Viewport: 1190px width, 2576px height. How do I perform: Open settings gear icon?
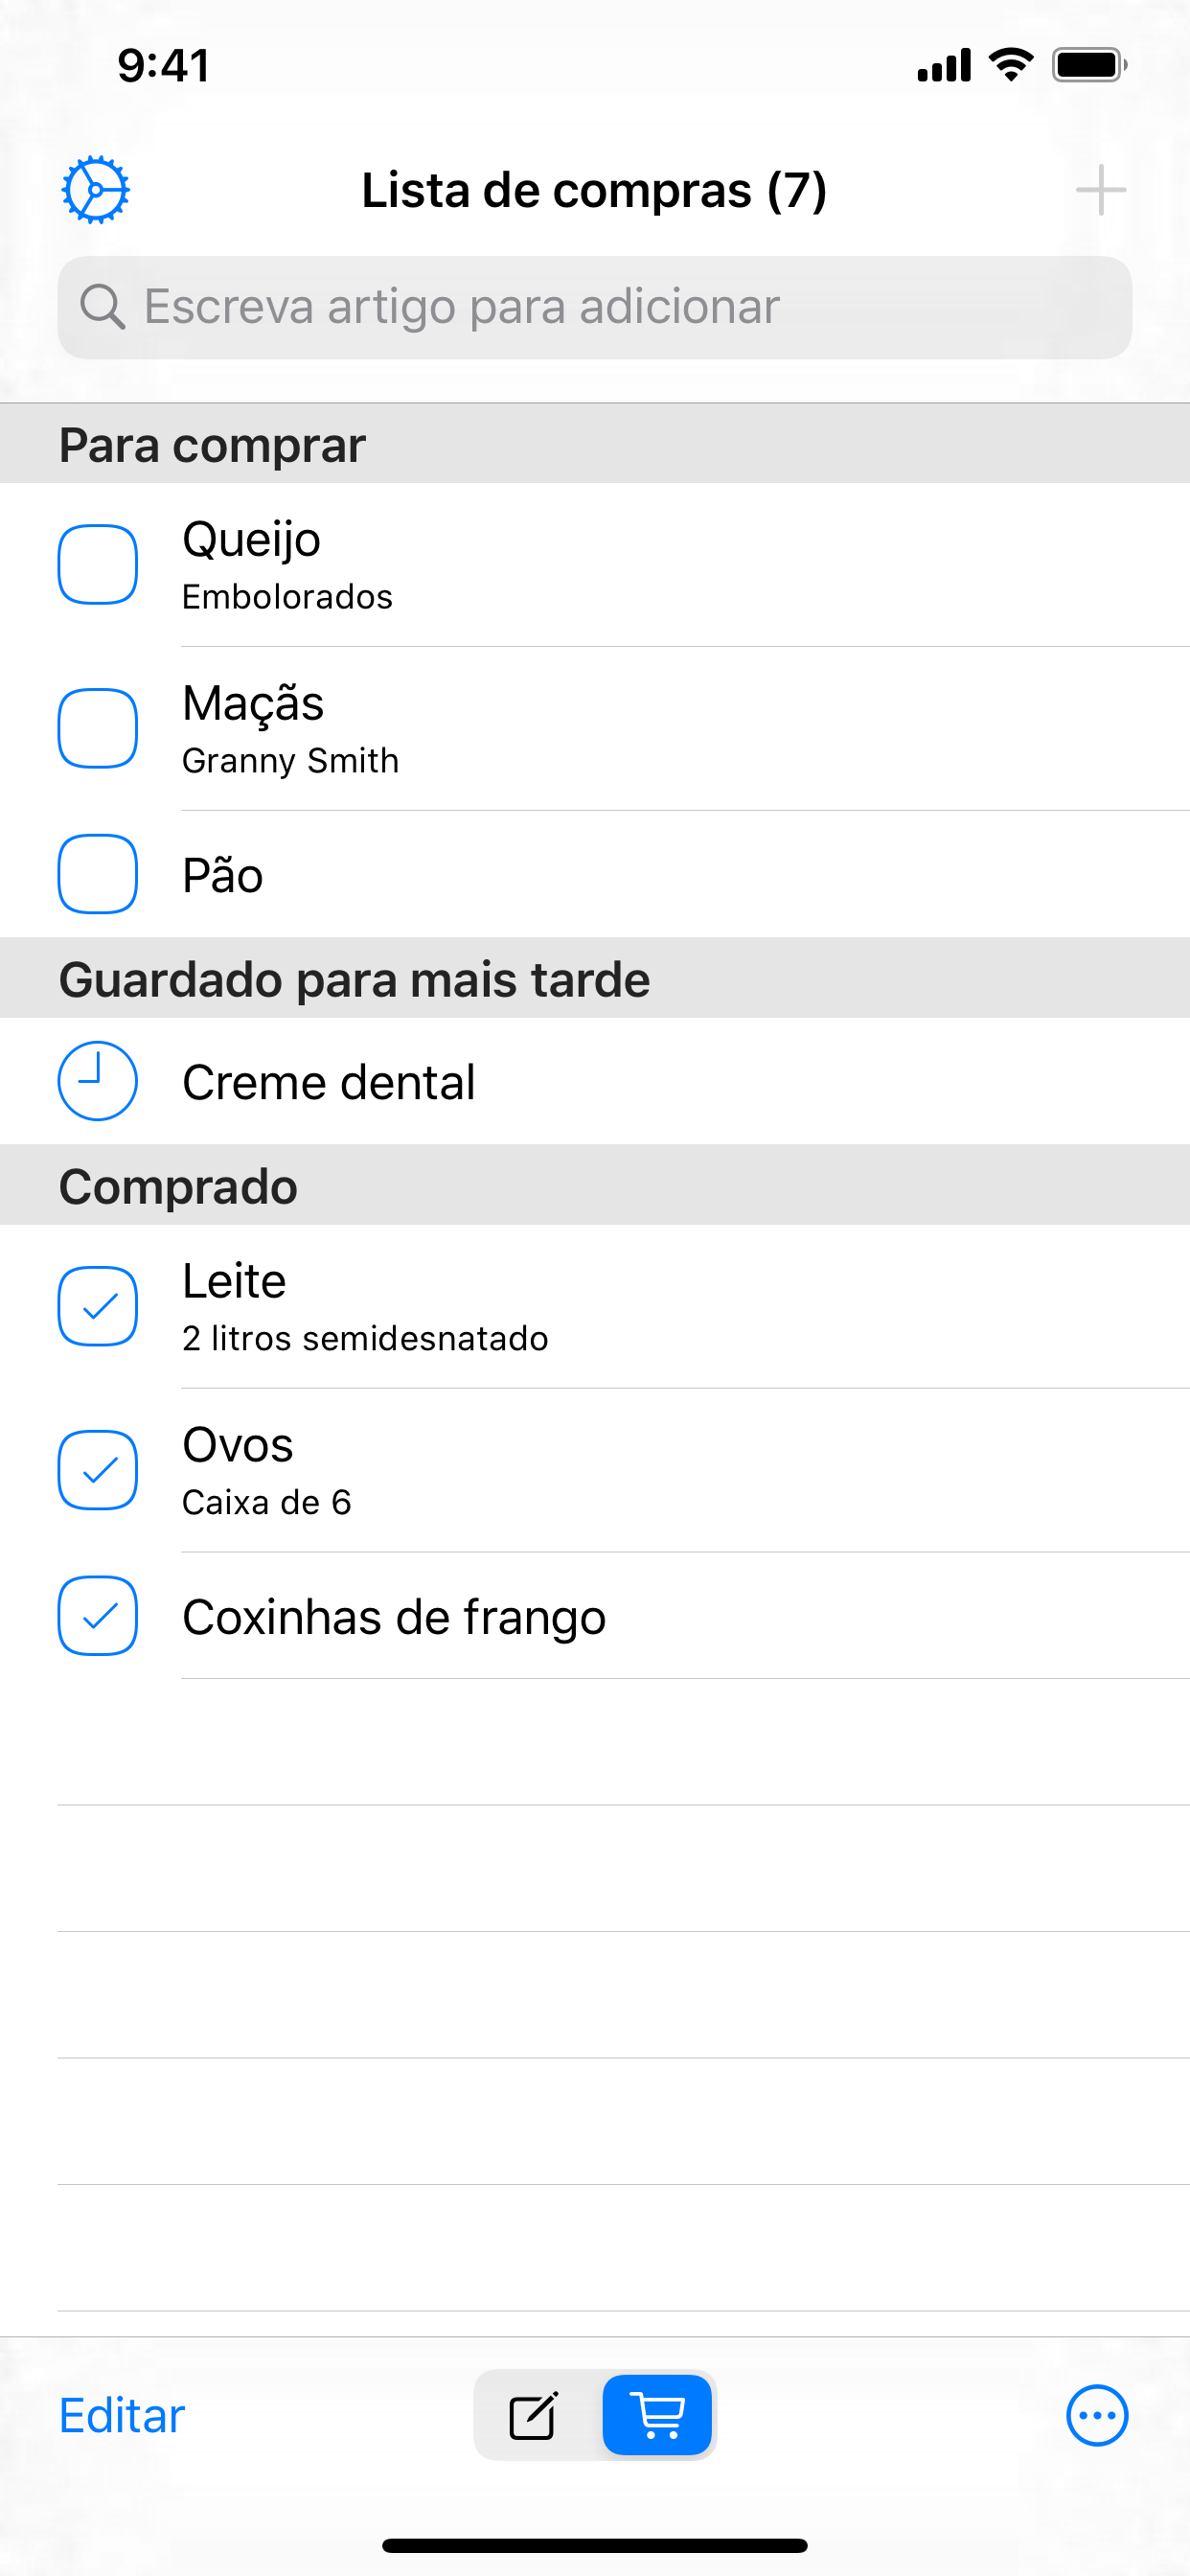tap(96, 189)
